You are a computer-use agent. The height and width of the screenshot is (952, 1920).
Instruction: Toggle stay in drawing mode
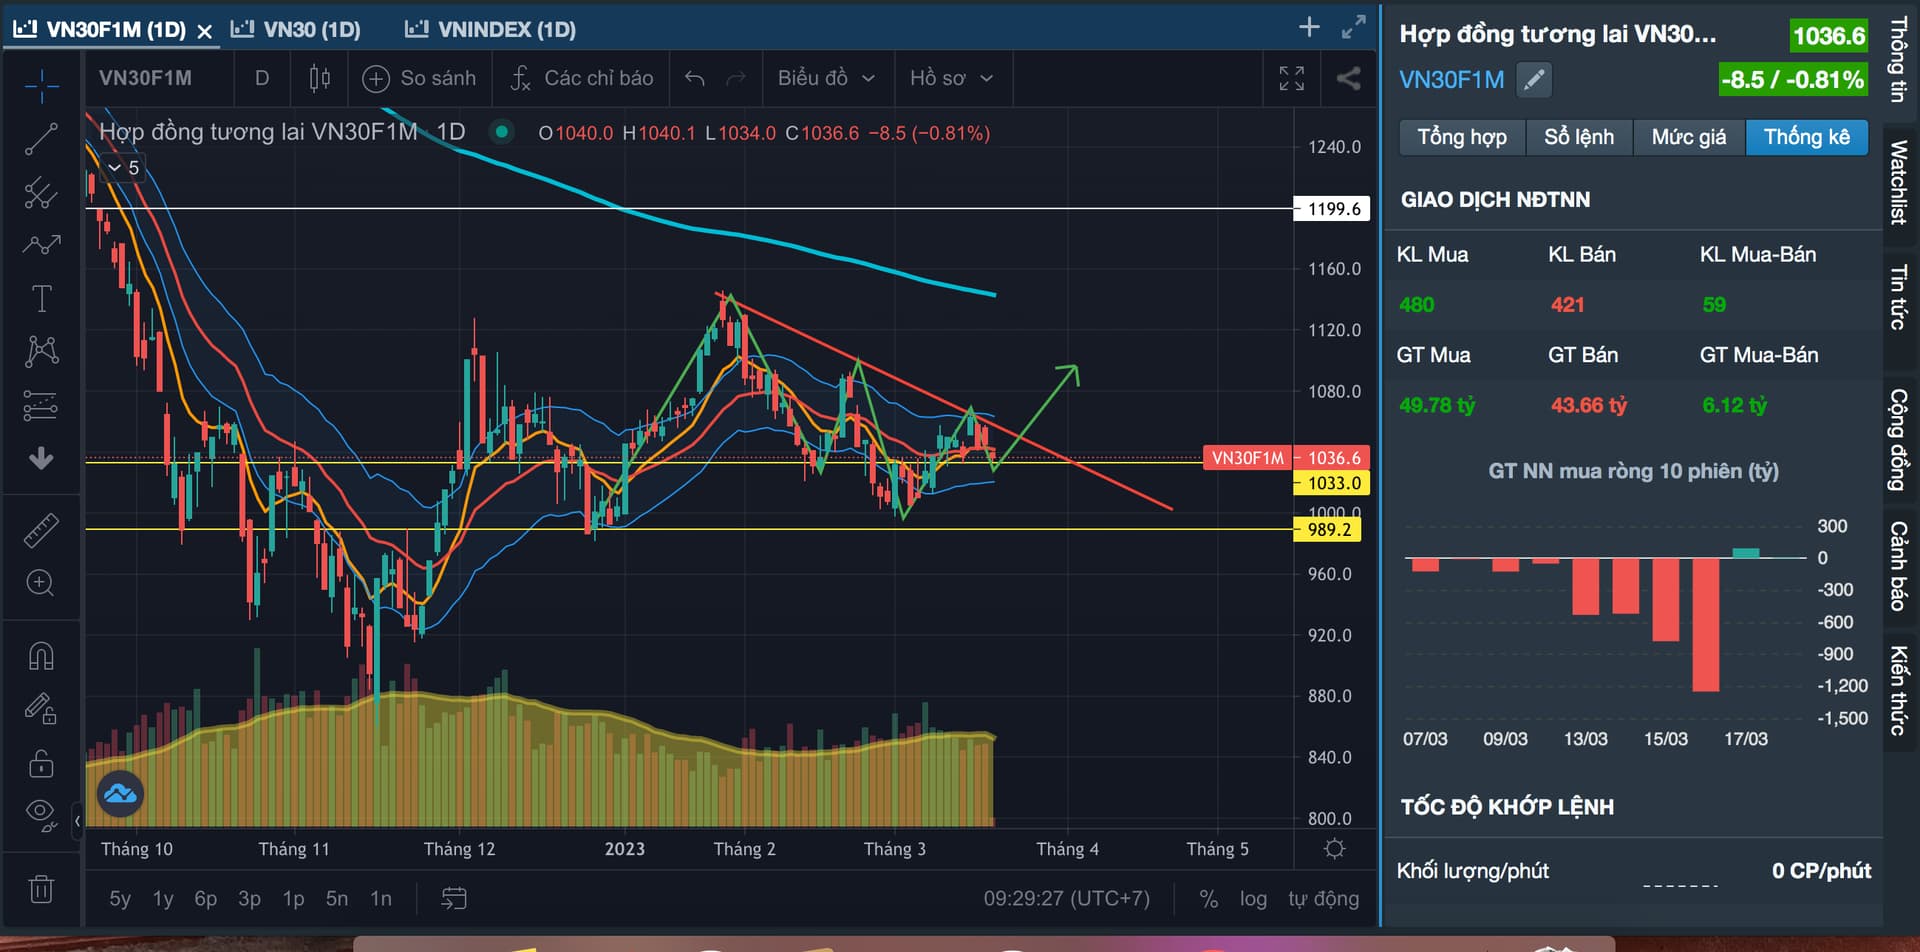point(41,709)
